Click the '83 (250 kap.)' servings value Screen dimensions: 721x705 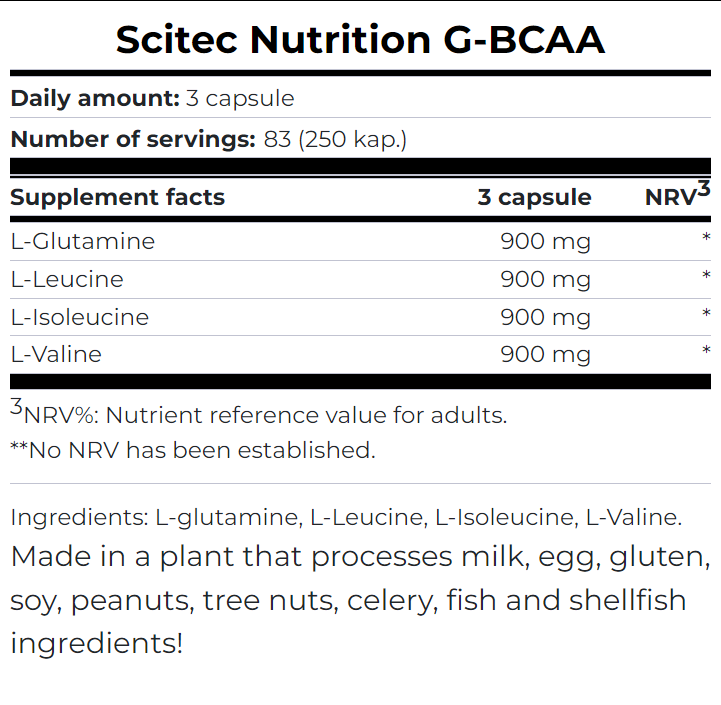336,139
